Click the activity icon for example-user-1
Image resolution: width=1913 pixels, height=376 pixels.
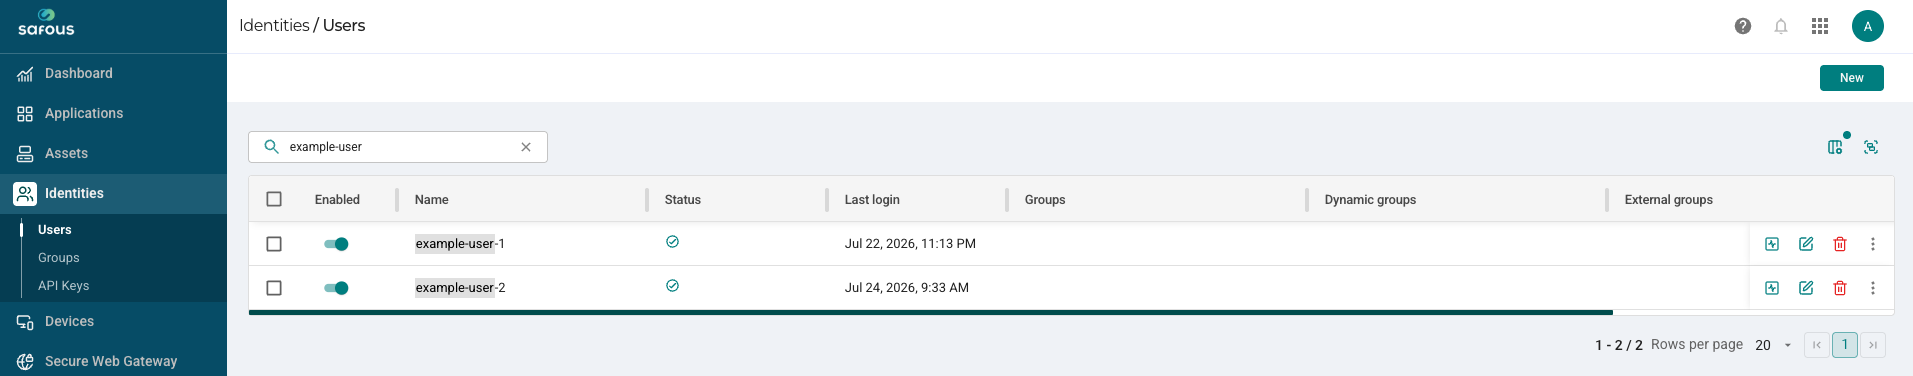(1772, 244)
